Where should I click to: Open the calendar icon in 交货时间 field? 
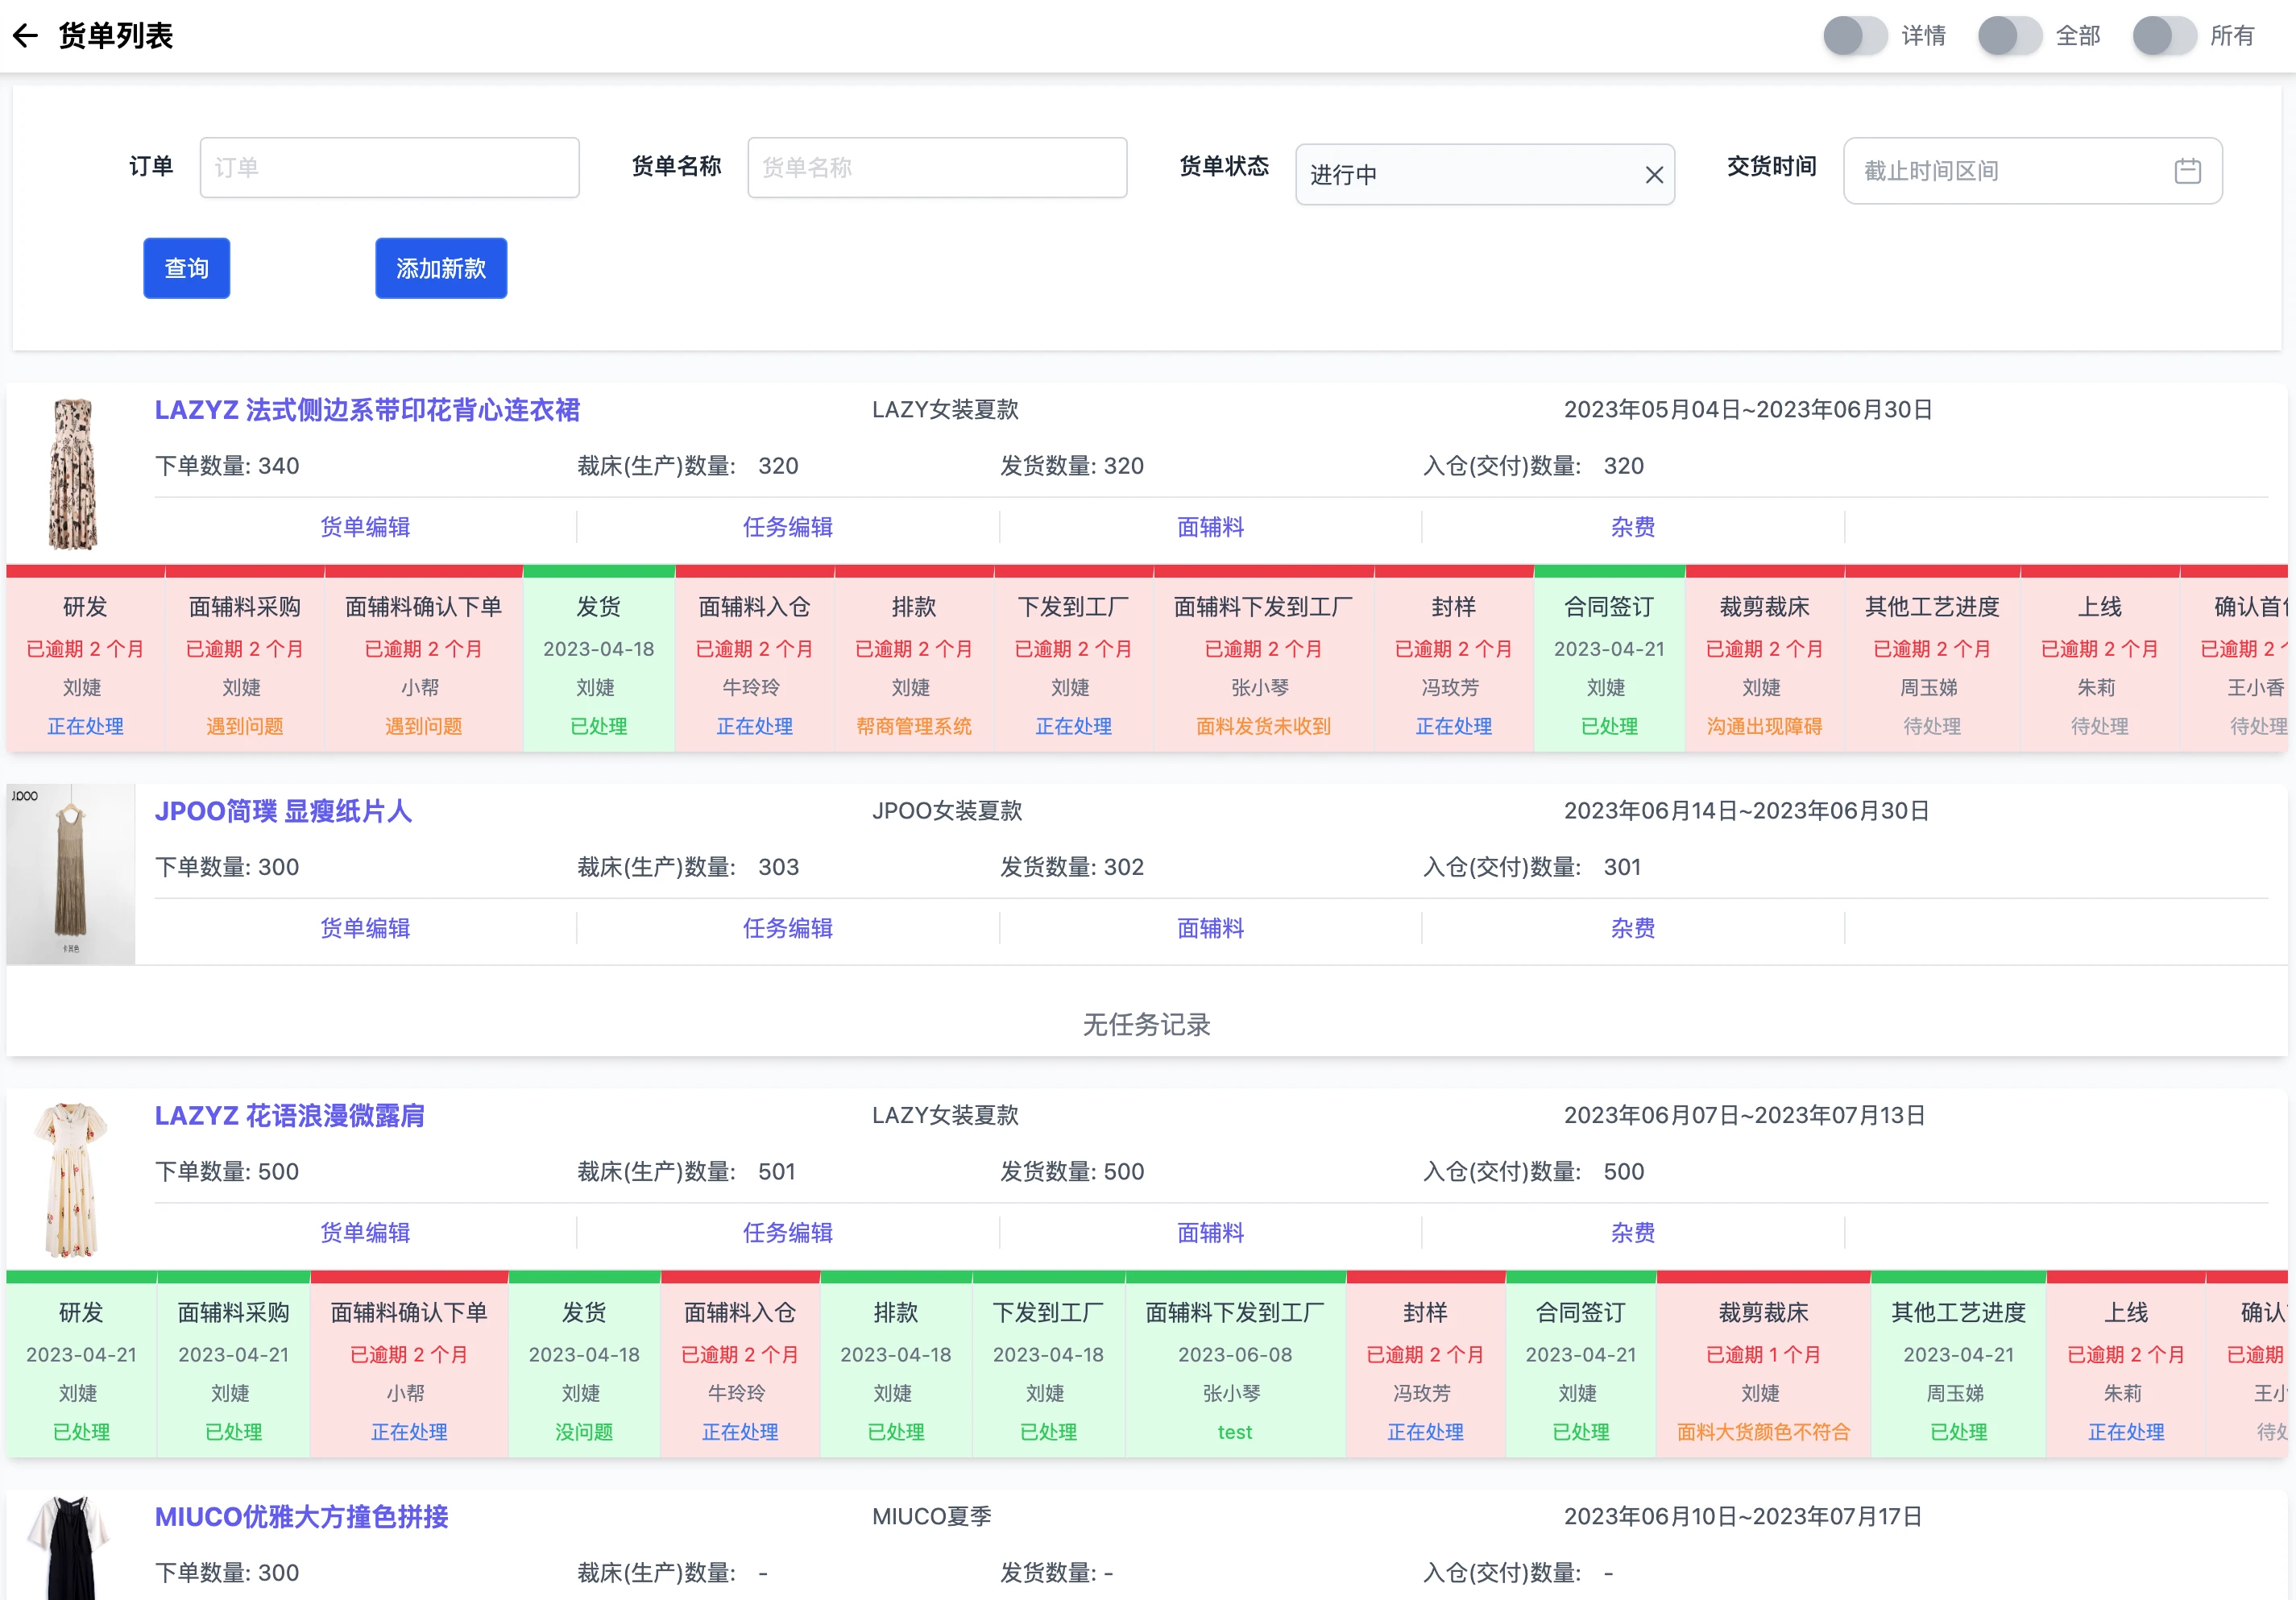coord(2188,170)
